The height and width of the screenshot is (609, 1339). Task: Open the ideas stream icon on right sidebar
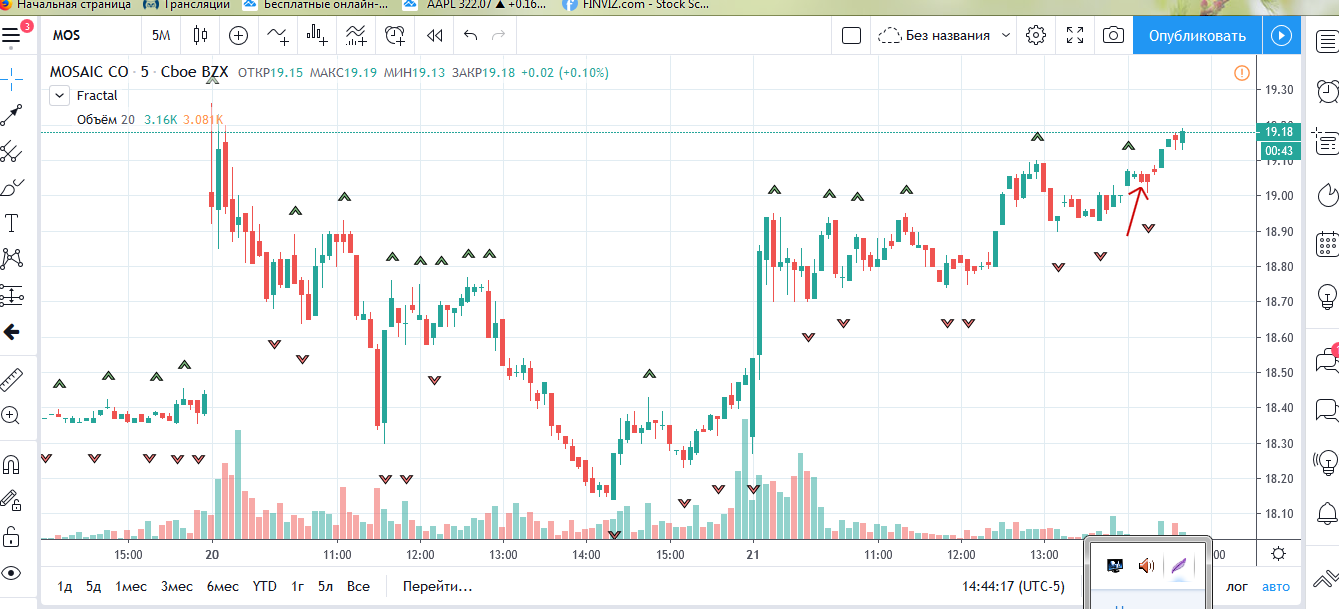click(x=1327, y=461)
